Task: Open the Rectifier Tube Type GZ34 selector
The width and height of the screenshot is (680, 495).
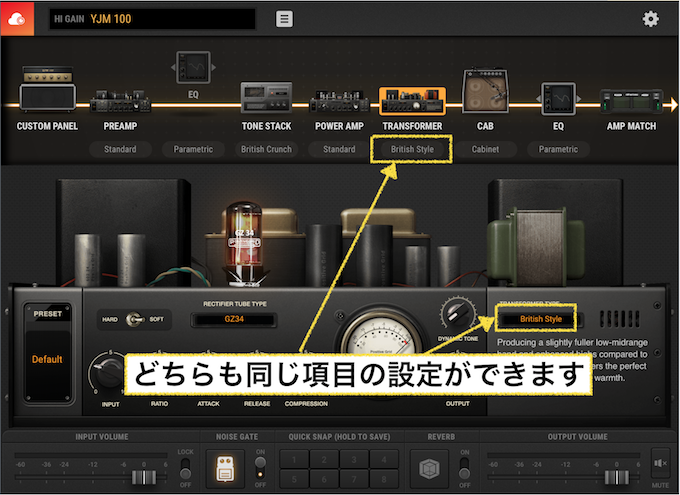Action: (x=234, y=319)
